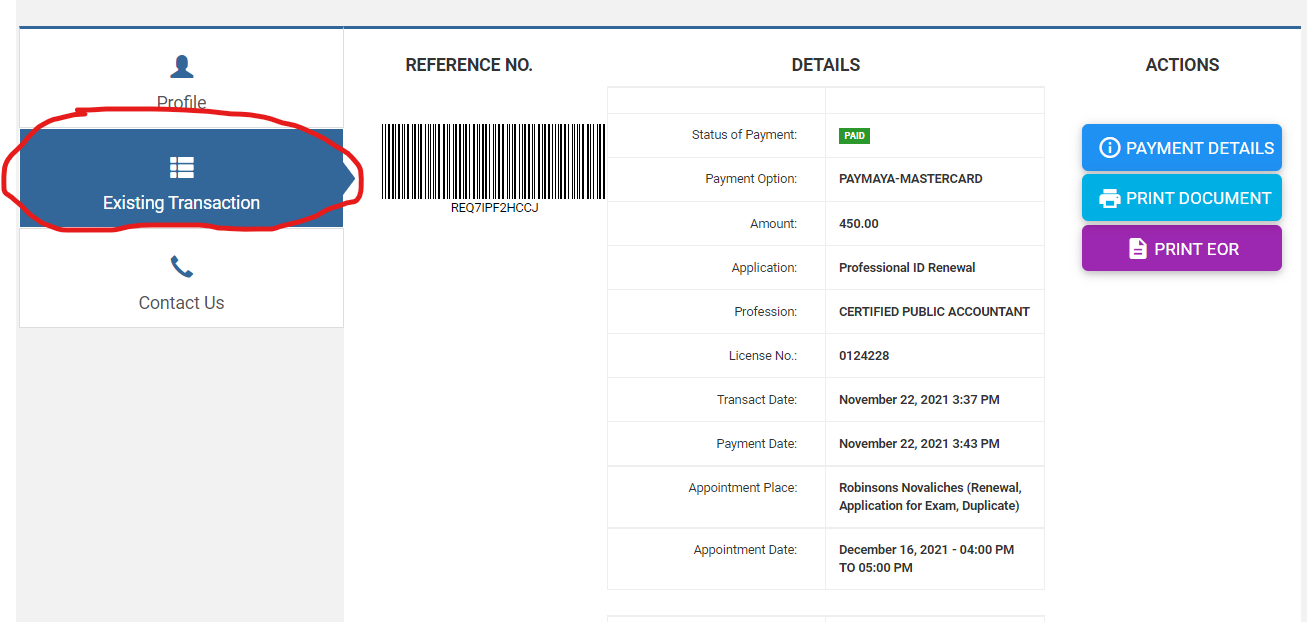Click the DETAILS column header

click(x=826, y=65)
